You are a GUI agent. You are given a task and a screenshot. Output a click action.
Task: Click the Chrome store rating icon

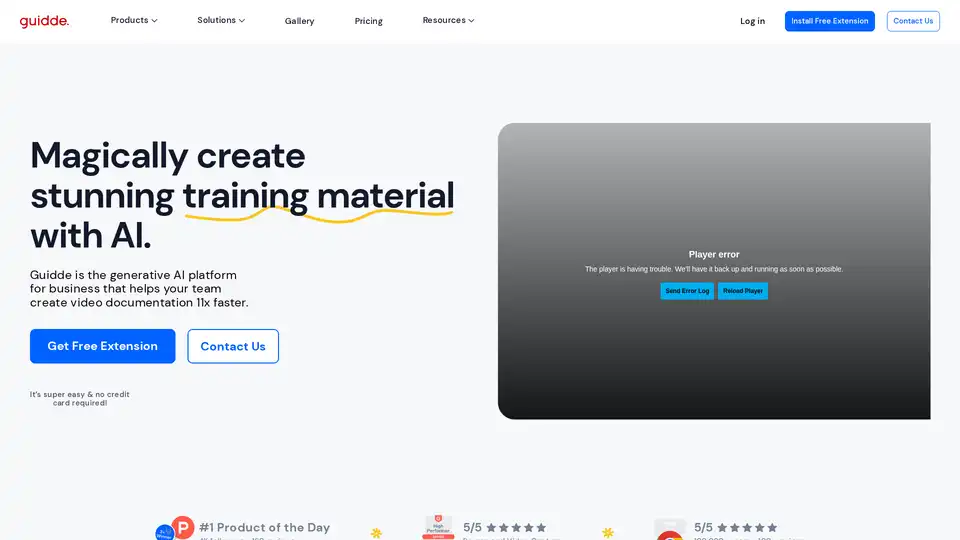click(669, 530)
